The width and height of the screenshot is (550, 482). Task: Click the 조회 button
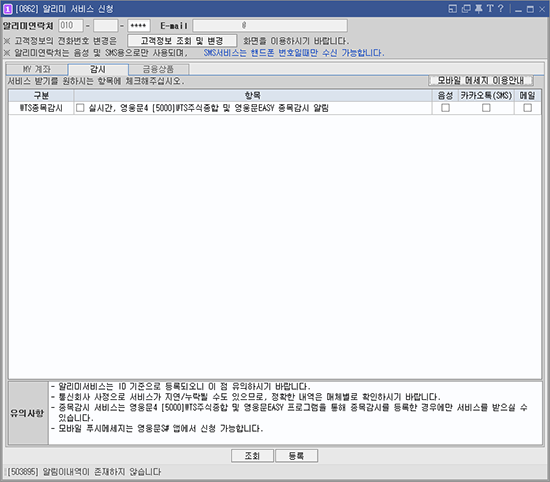coord(252,456)
